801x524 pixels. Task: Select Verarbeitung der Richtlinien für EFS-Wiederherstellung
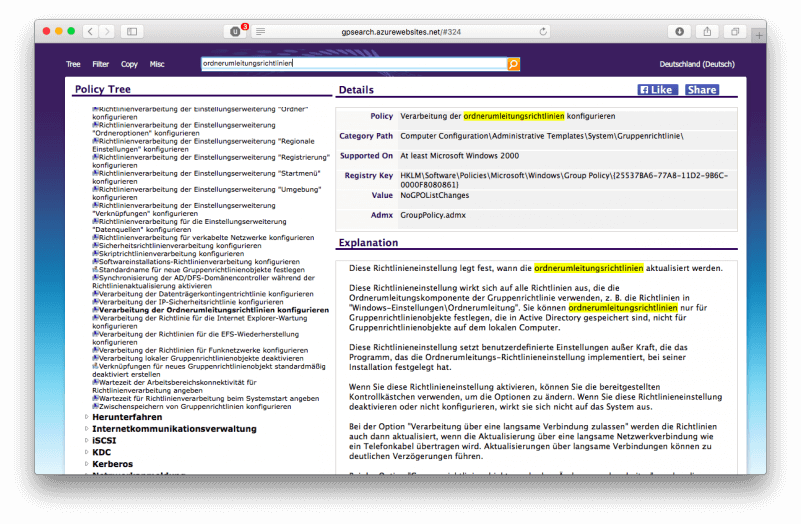196,338
